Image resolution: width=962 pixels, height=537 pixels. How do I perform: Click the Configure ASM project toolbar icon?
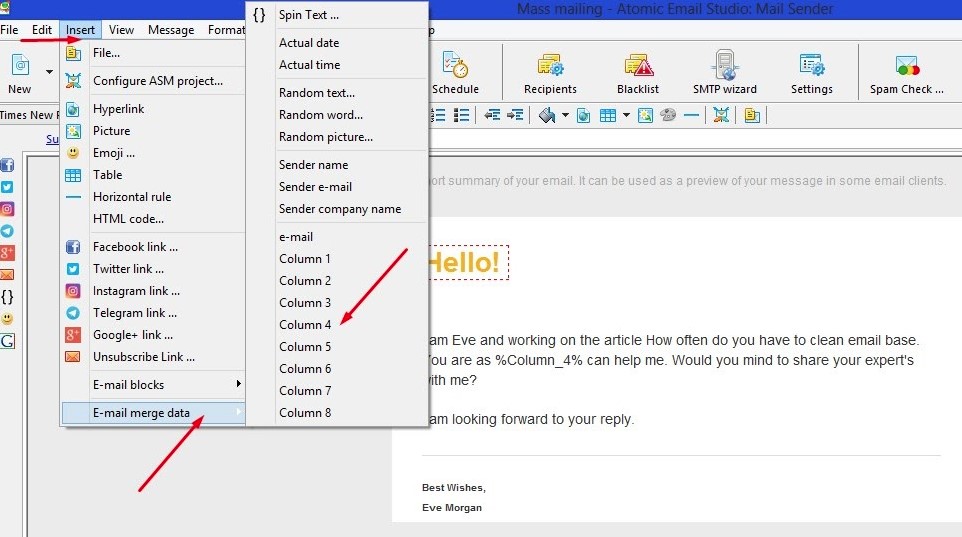click(722, 115)
